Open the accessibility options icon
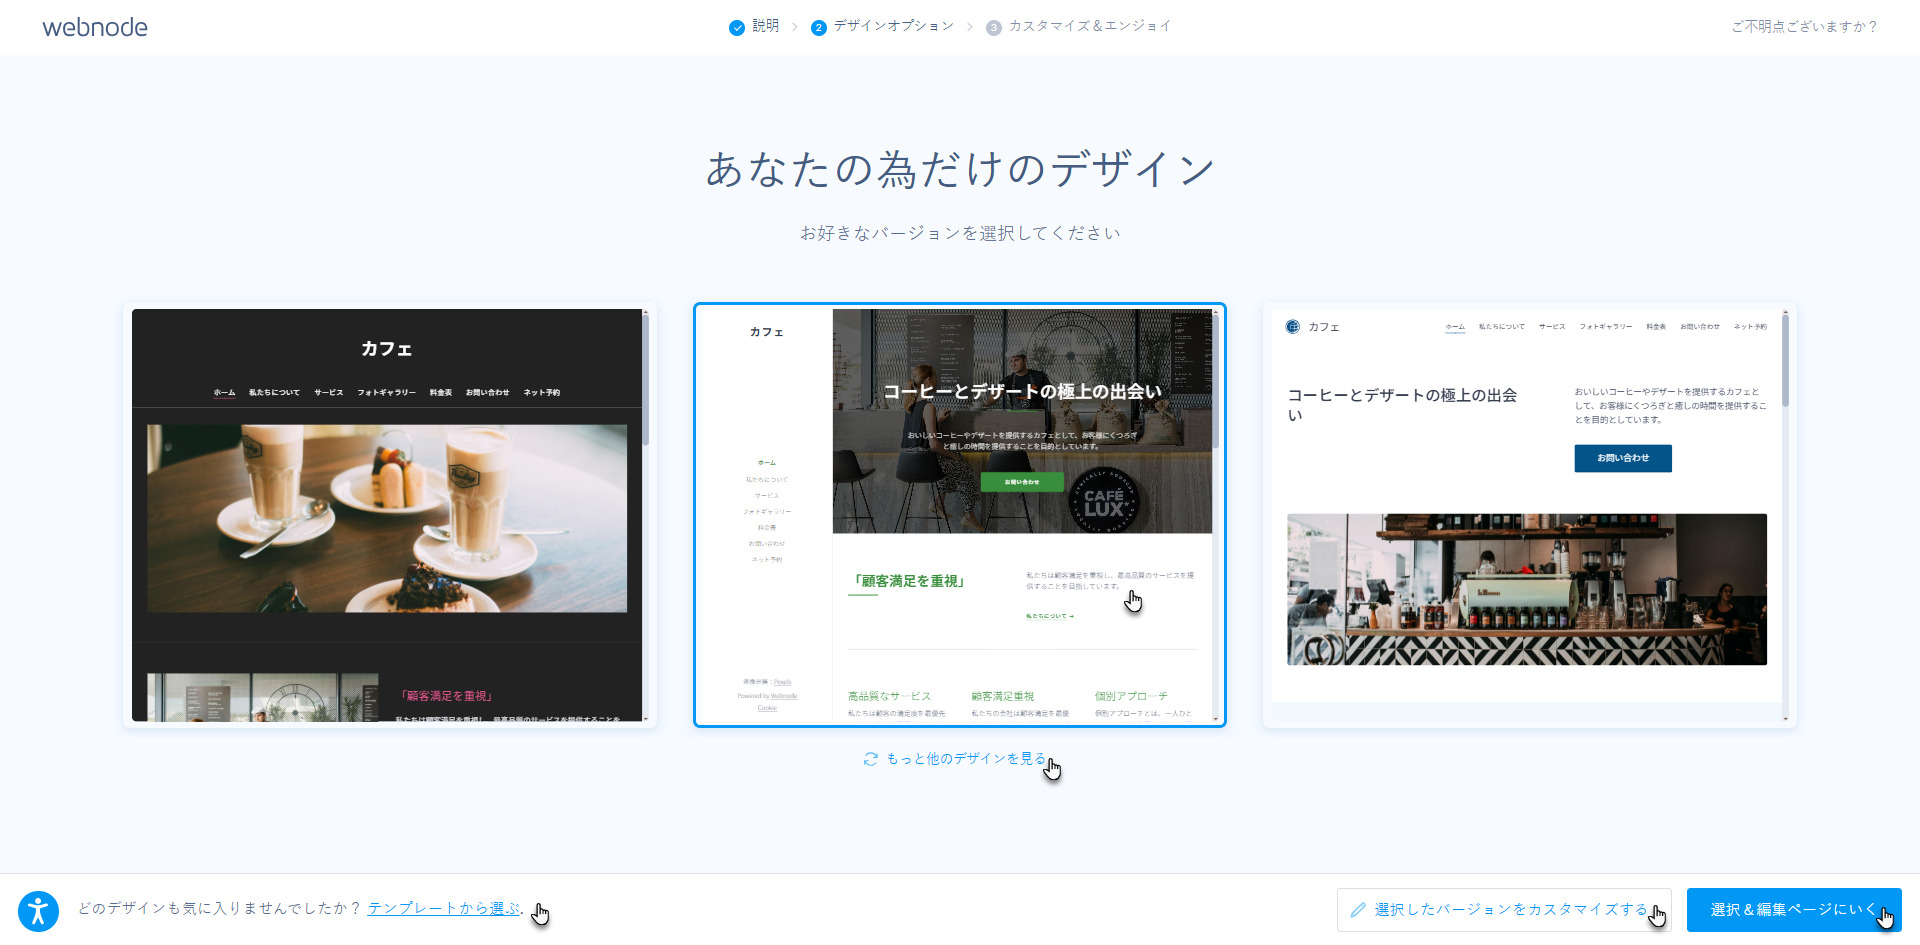 38,911
